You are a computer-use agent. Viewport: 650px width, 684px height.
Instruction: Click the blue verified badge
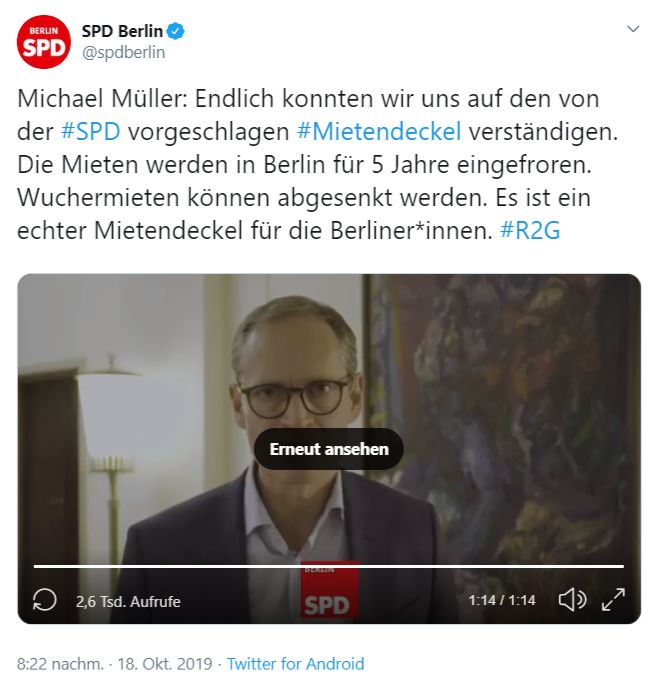[x=176, y=31]
